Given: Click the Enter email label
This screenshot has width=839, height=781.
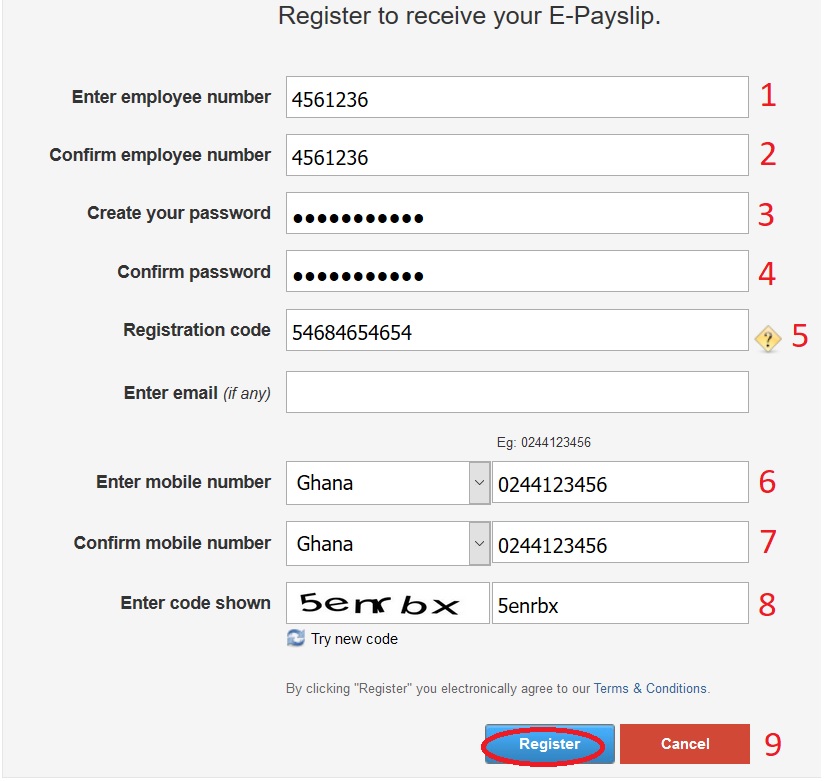Looking at the screenshot, I should tap(197, 393).
